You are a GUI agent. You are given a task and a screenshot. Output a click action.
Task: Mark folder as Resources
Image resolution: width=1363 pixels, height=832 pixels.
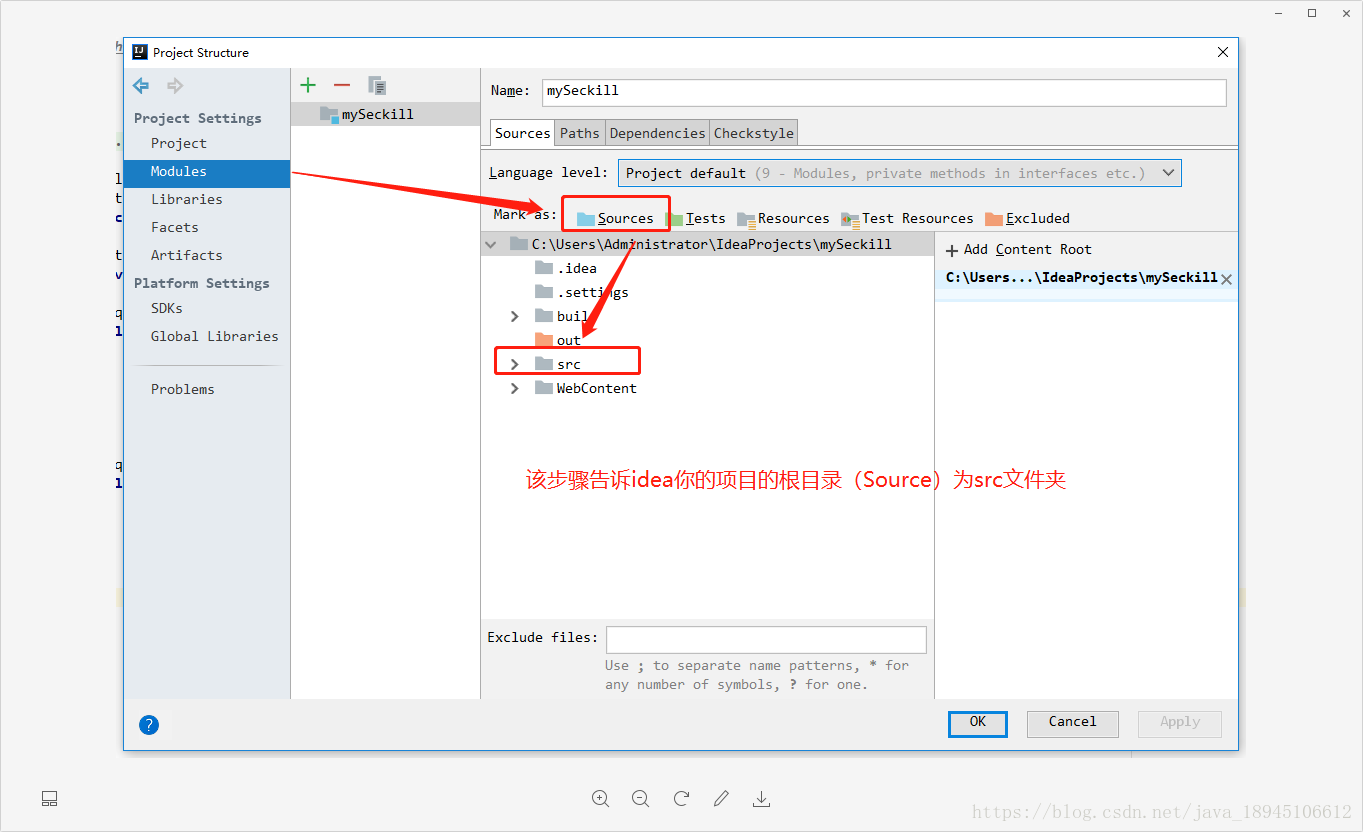[x=783, y=218]
